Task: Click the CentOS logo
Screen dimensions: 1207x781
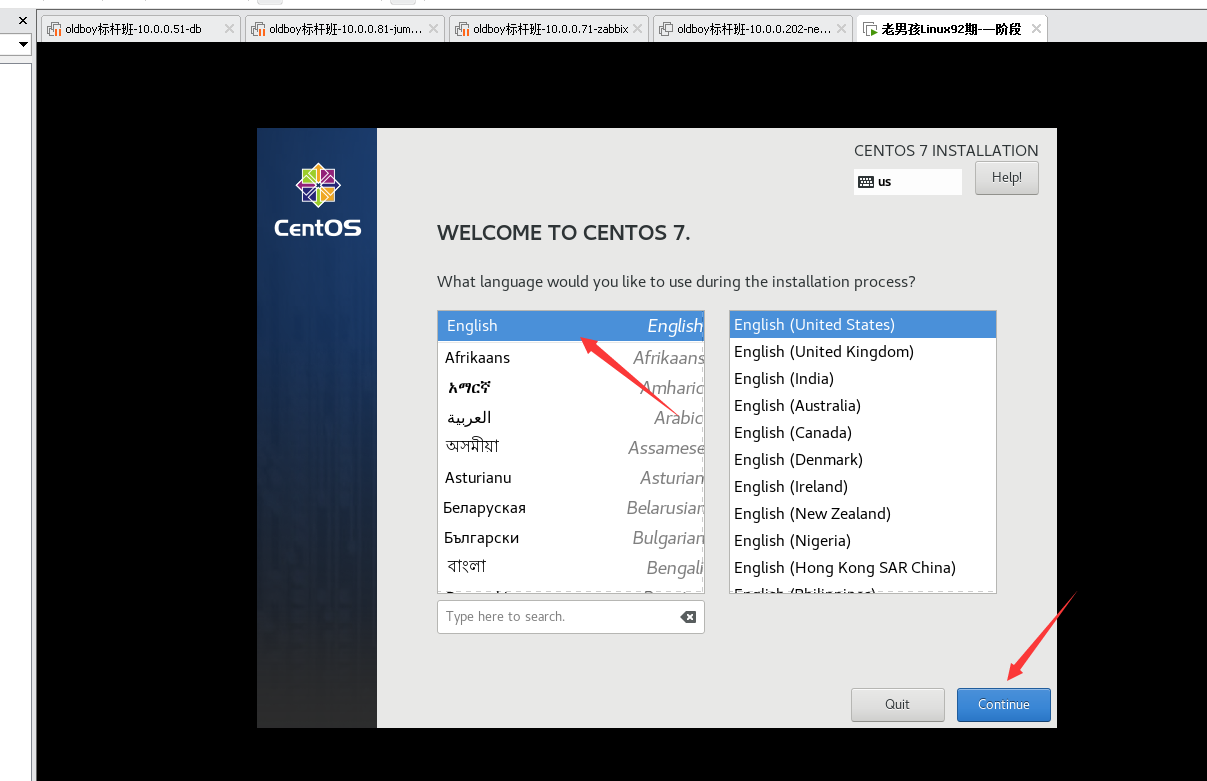Action: coord(317,201)
